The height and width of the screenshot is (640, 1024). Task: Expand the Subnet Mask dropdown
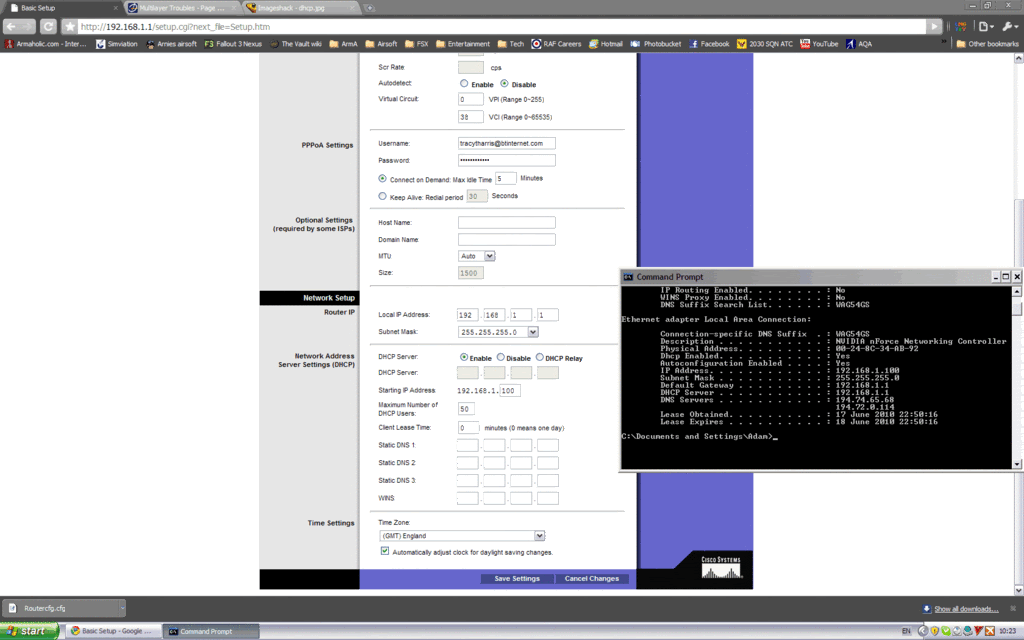[498, 332]
